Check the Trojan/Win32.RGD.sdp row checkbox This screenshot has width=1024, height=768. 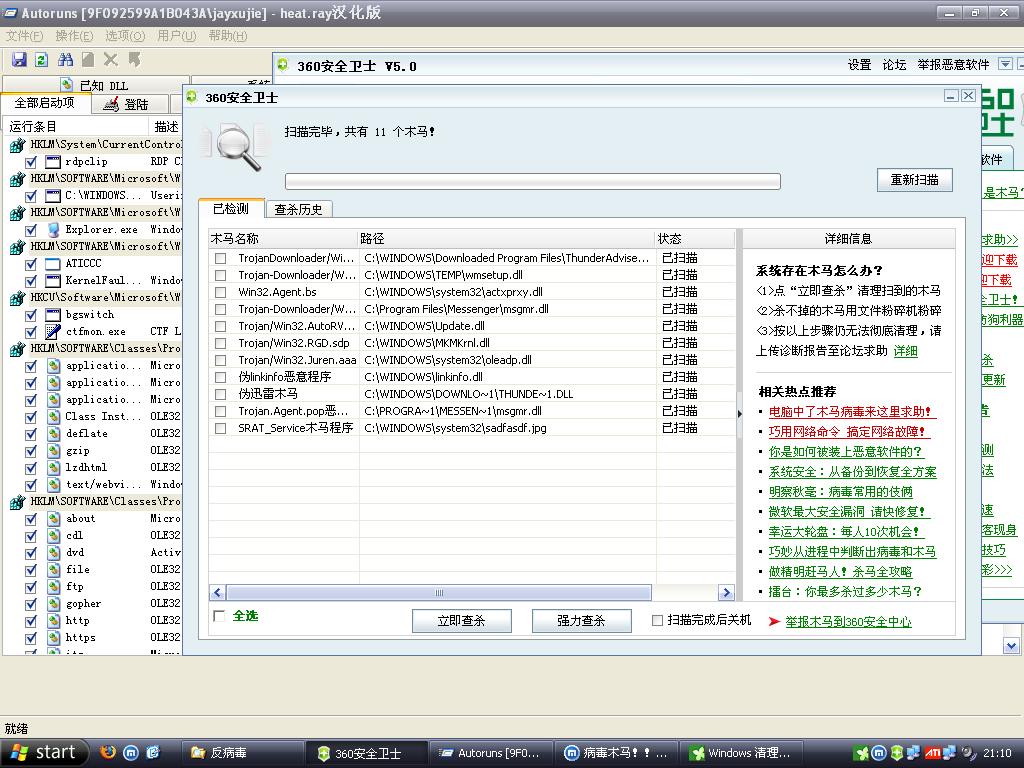(221, 343)
